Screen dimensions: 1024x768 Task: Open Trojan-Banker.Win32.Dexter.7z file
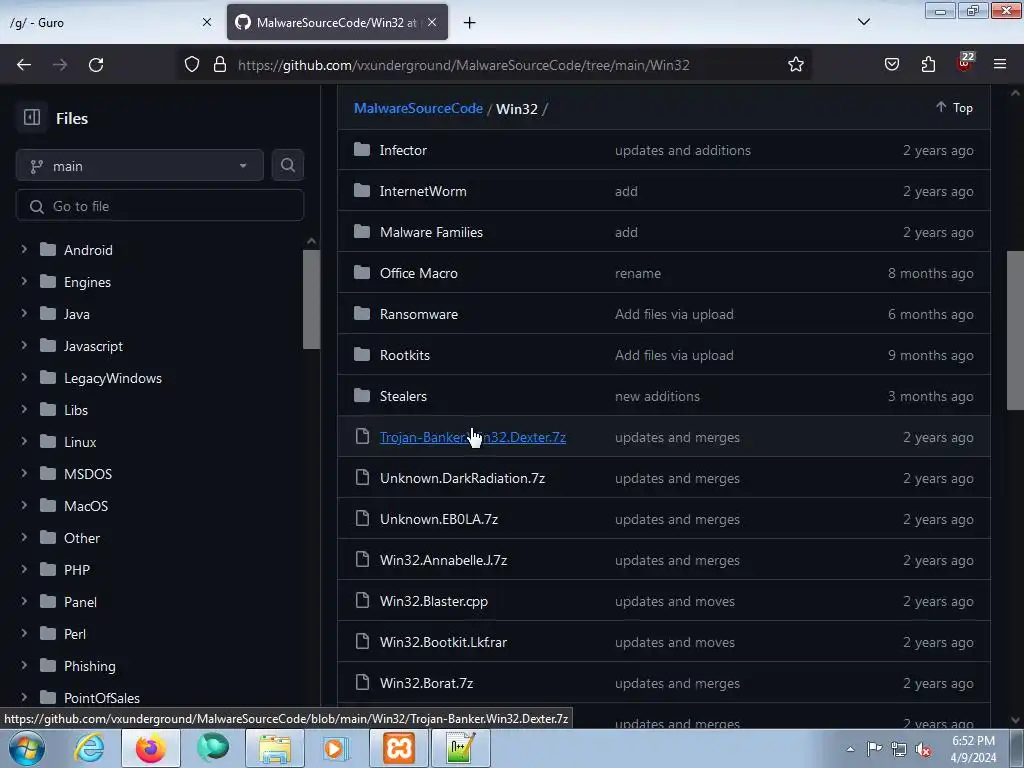[473, 438]
